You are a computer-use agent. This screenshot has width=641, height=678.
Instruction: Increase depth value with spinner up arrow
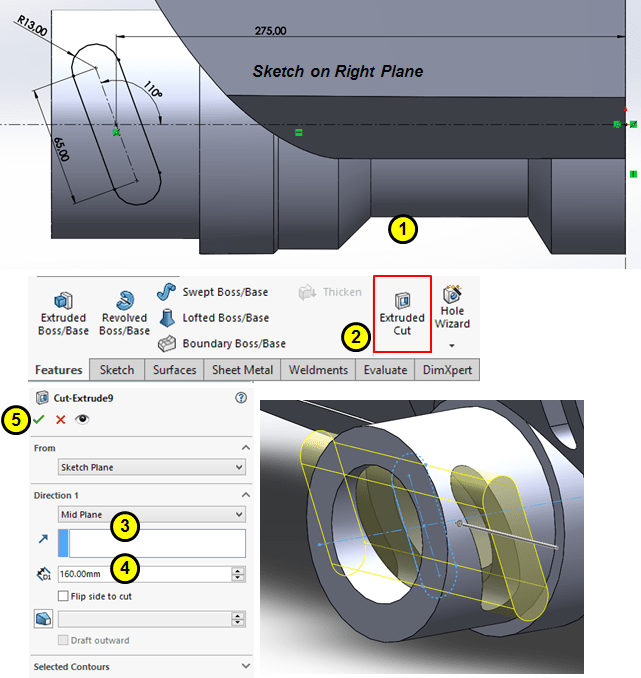(x=238, y=570)
